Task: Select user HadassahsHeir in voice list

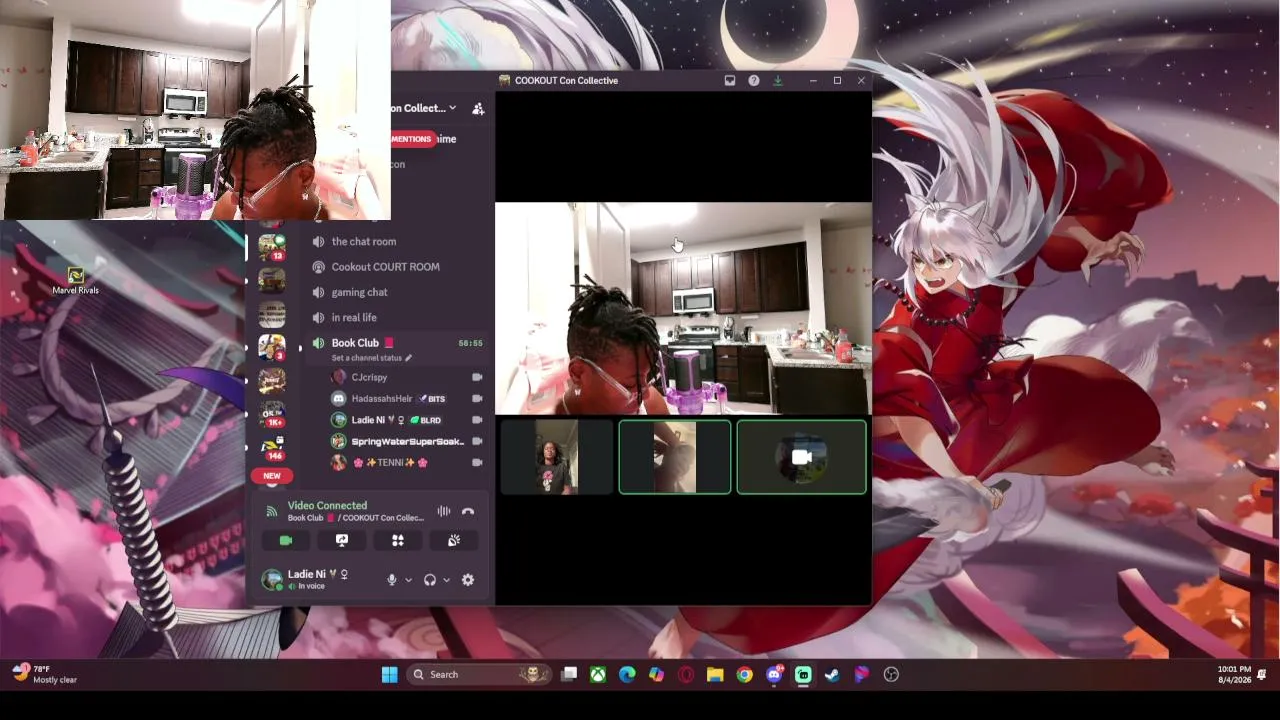Action: coord(382,399)
